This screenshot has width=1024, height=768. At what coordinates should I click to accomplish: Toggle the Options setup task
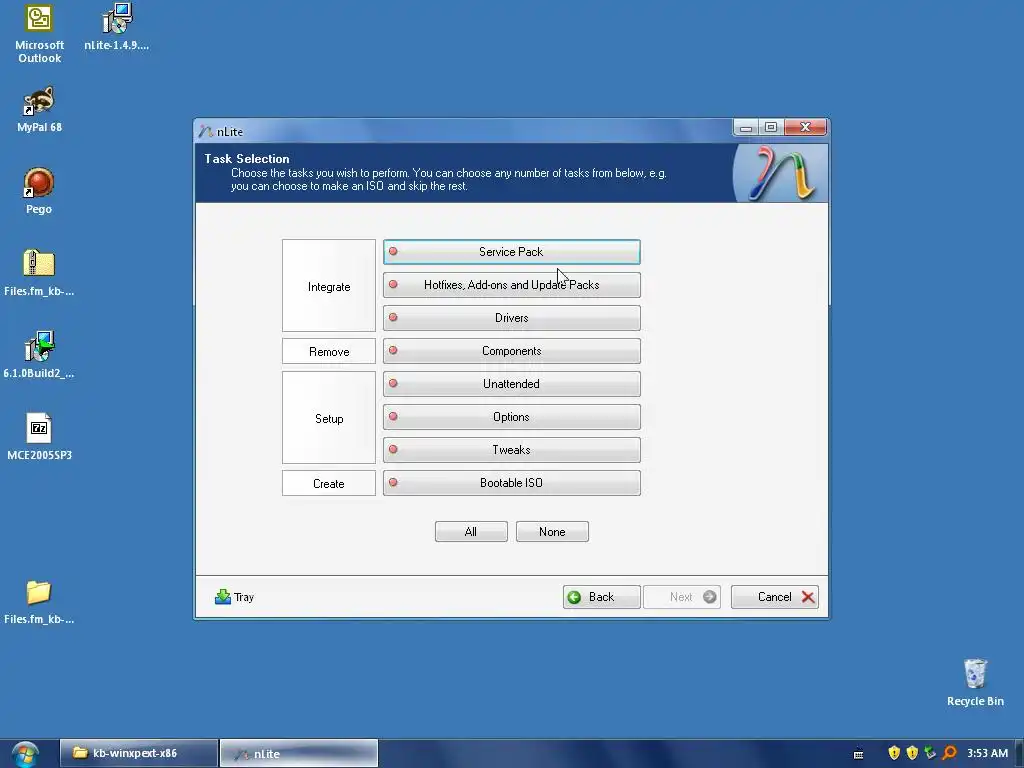click(511, 417)
